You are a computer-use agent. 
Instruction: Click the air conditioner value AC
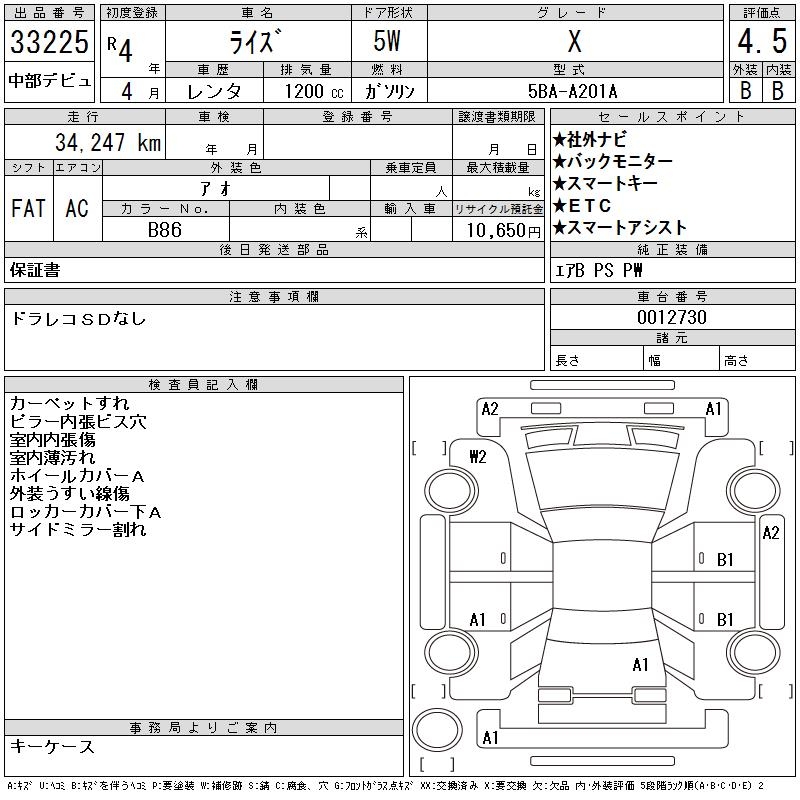[77, 208]
